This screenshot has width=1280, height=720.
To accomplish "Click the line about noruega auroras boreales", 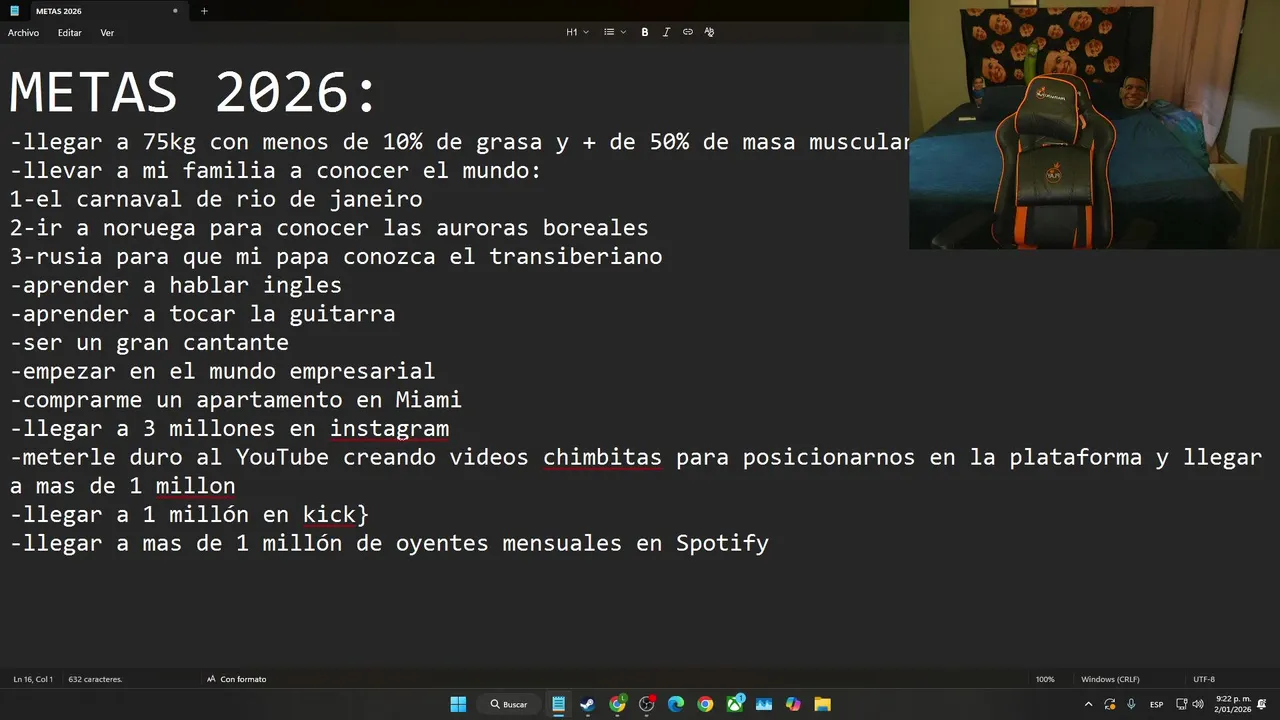I will [x=329, y=228].
